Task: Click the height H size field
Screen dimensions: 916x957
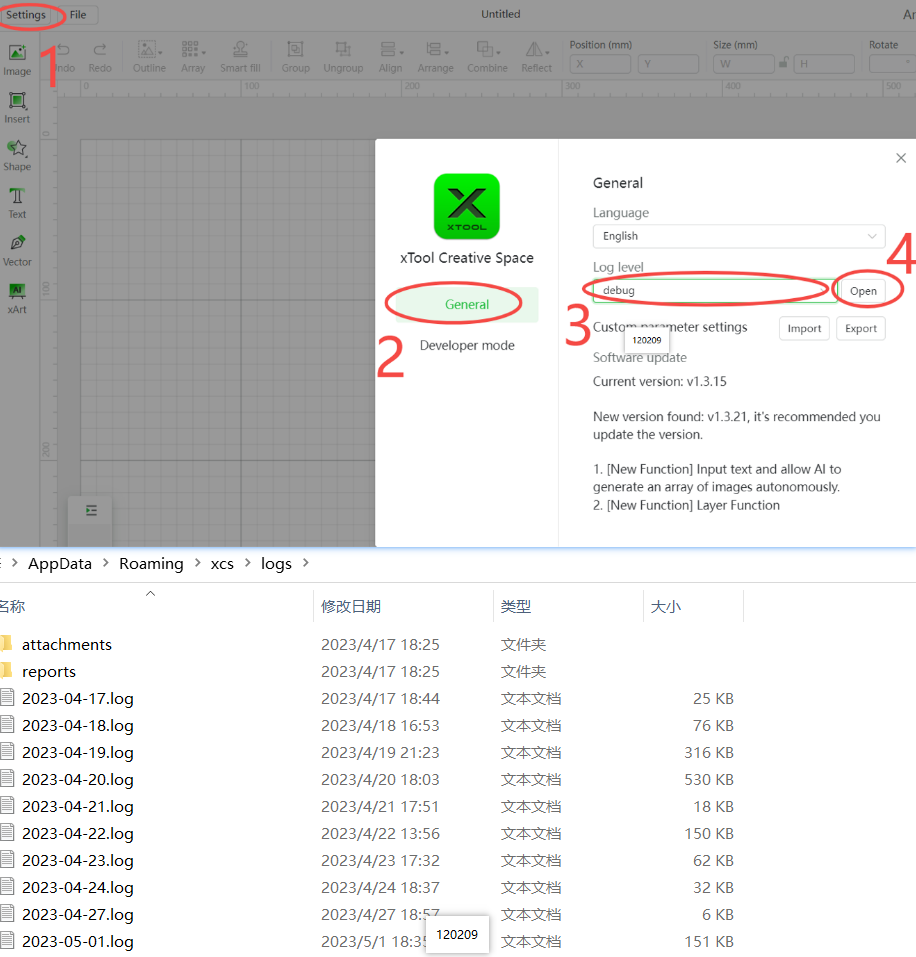Action: pos(824,63)
